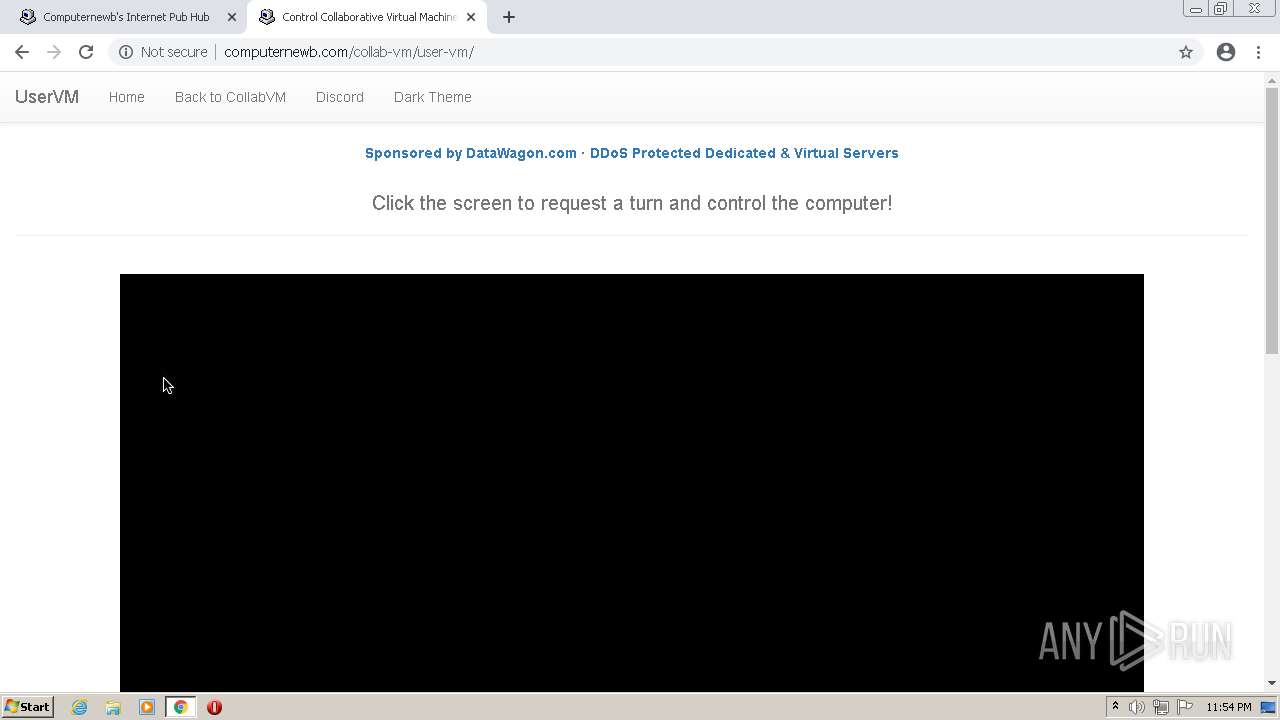This screenshot has height=720, width=1280.
Task: Open Windows Explorer folder icon in taskbar
Action: (x=113, y=707)
